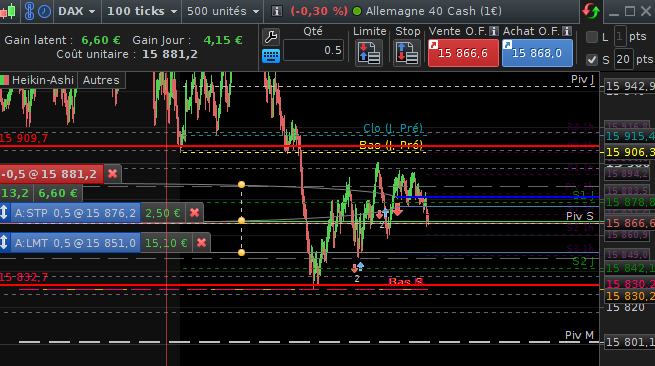Click the move handle arrows of A:STP order
Screen dimensions: 655x366
click(4, 213)
